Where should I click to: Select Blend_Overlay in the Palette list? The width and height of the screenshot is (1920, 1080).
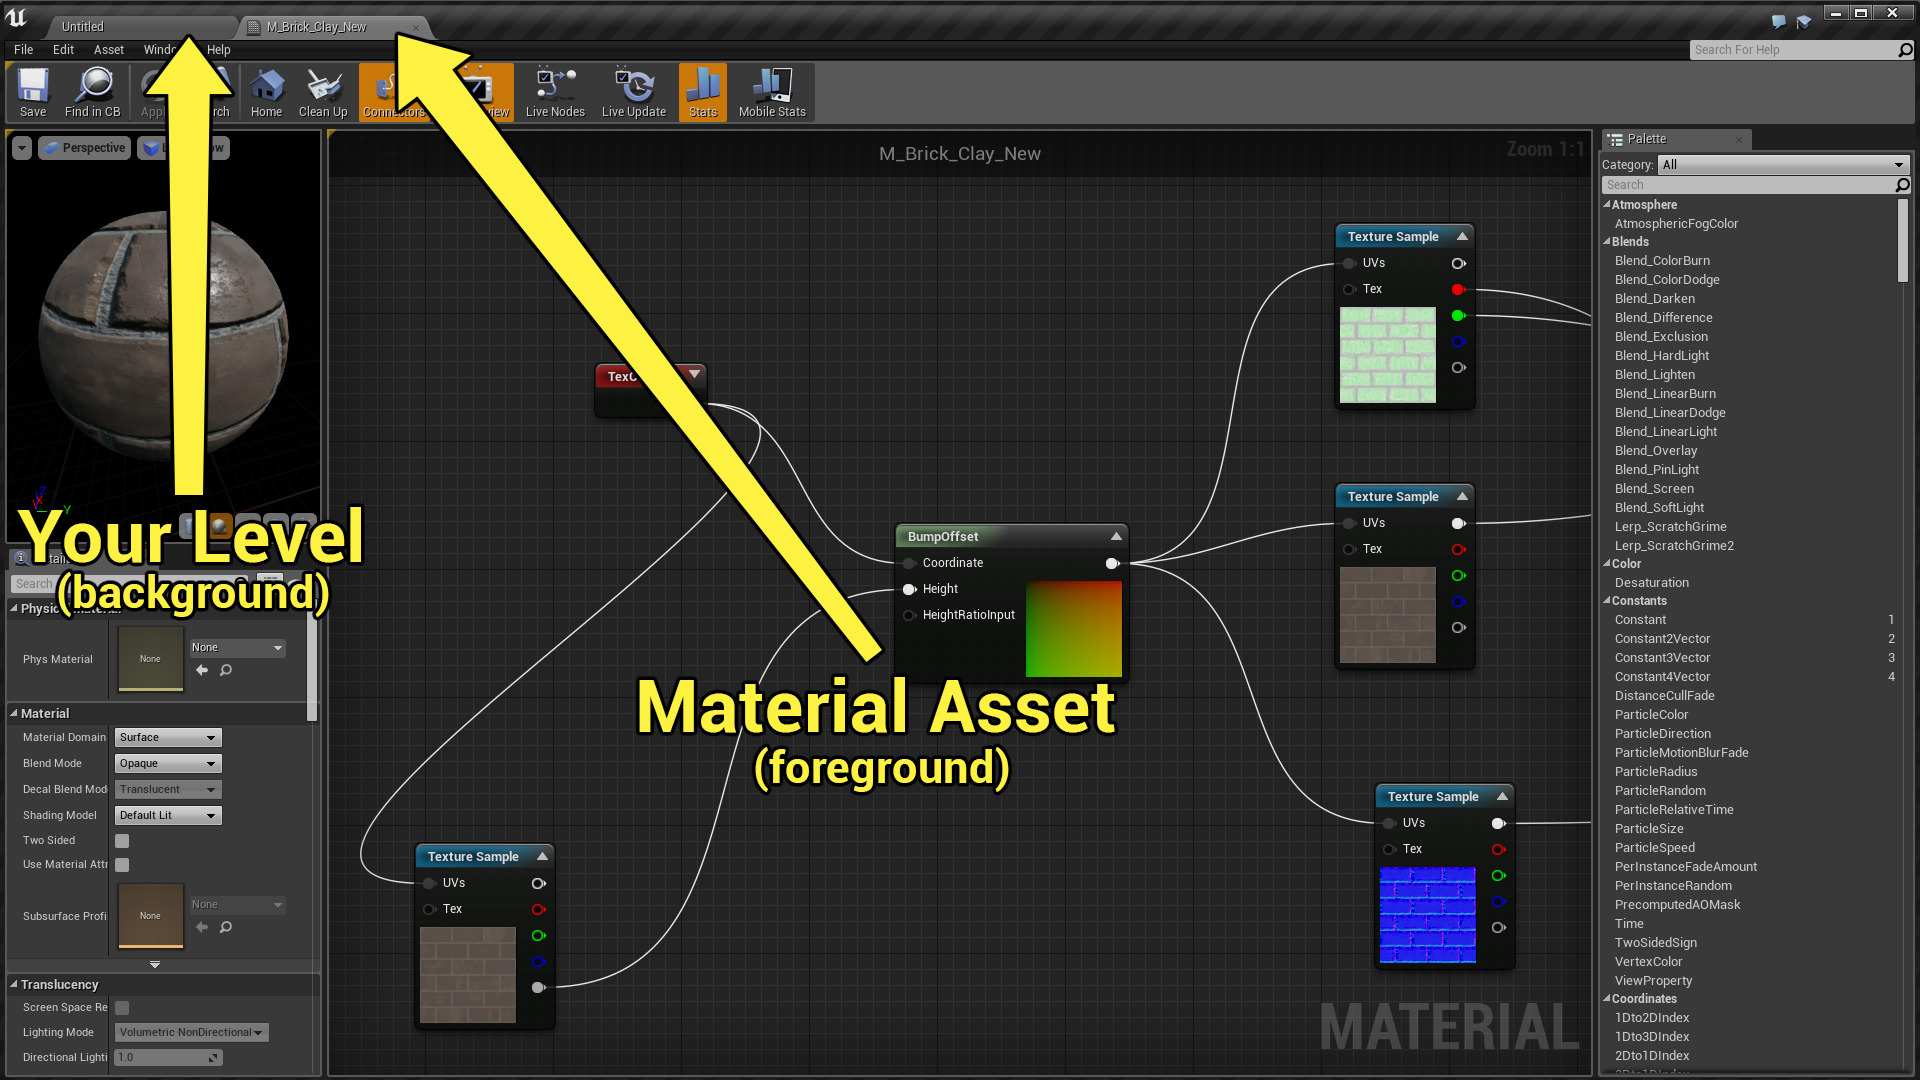1655,451
